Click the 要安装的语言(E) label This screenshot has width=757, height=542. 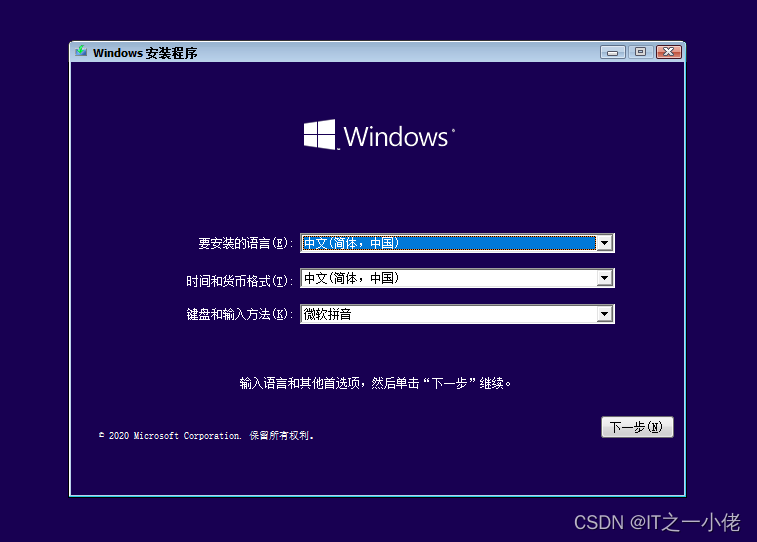click(245, 243)
